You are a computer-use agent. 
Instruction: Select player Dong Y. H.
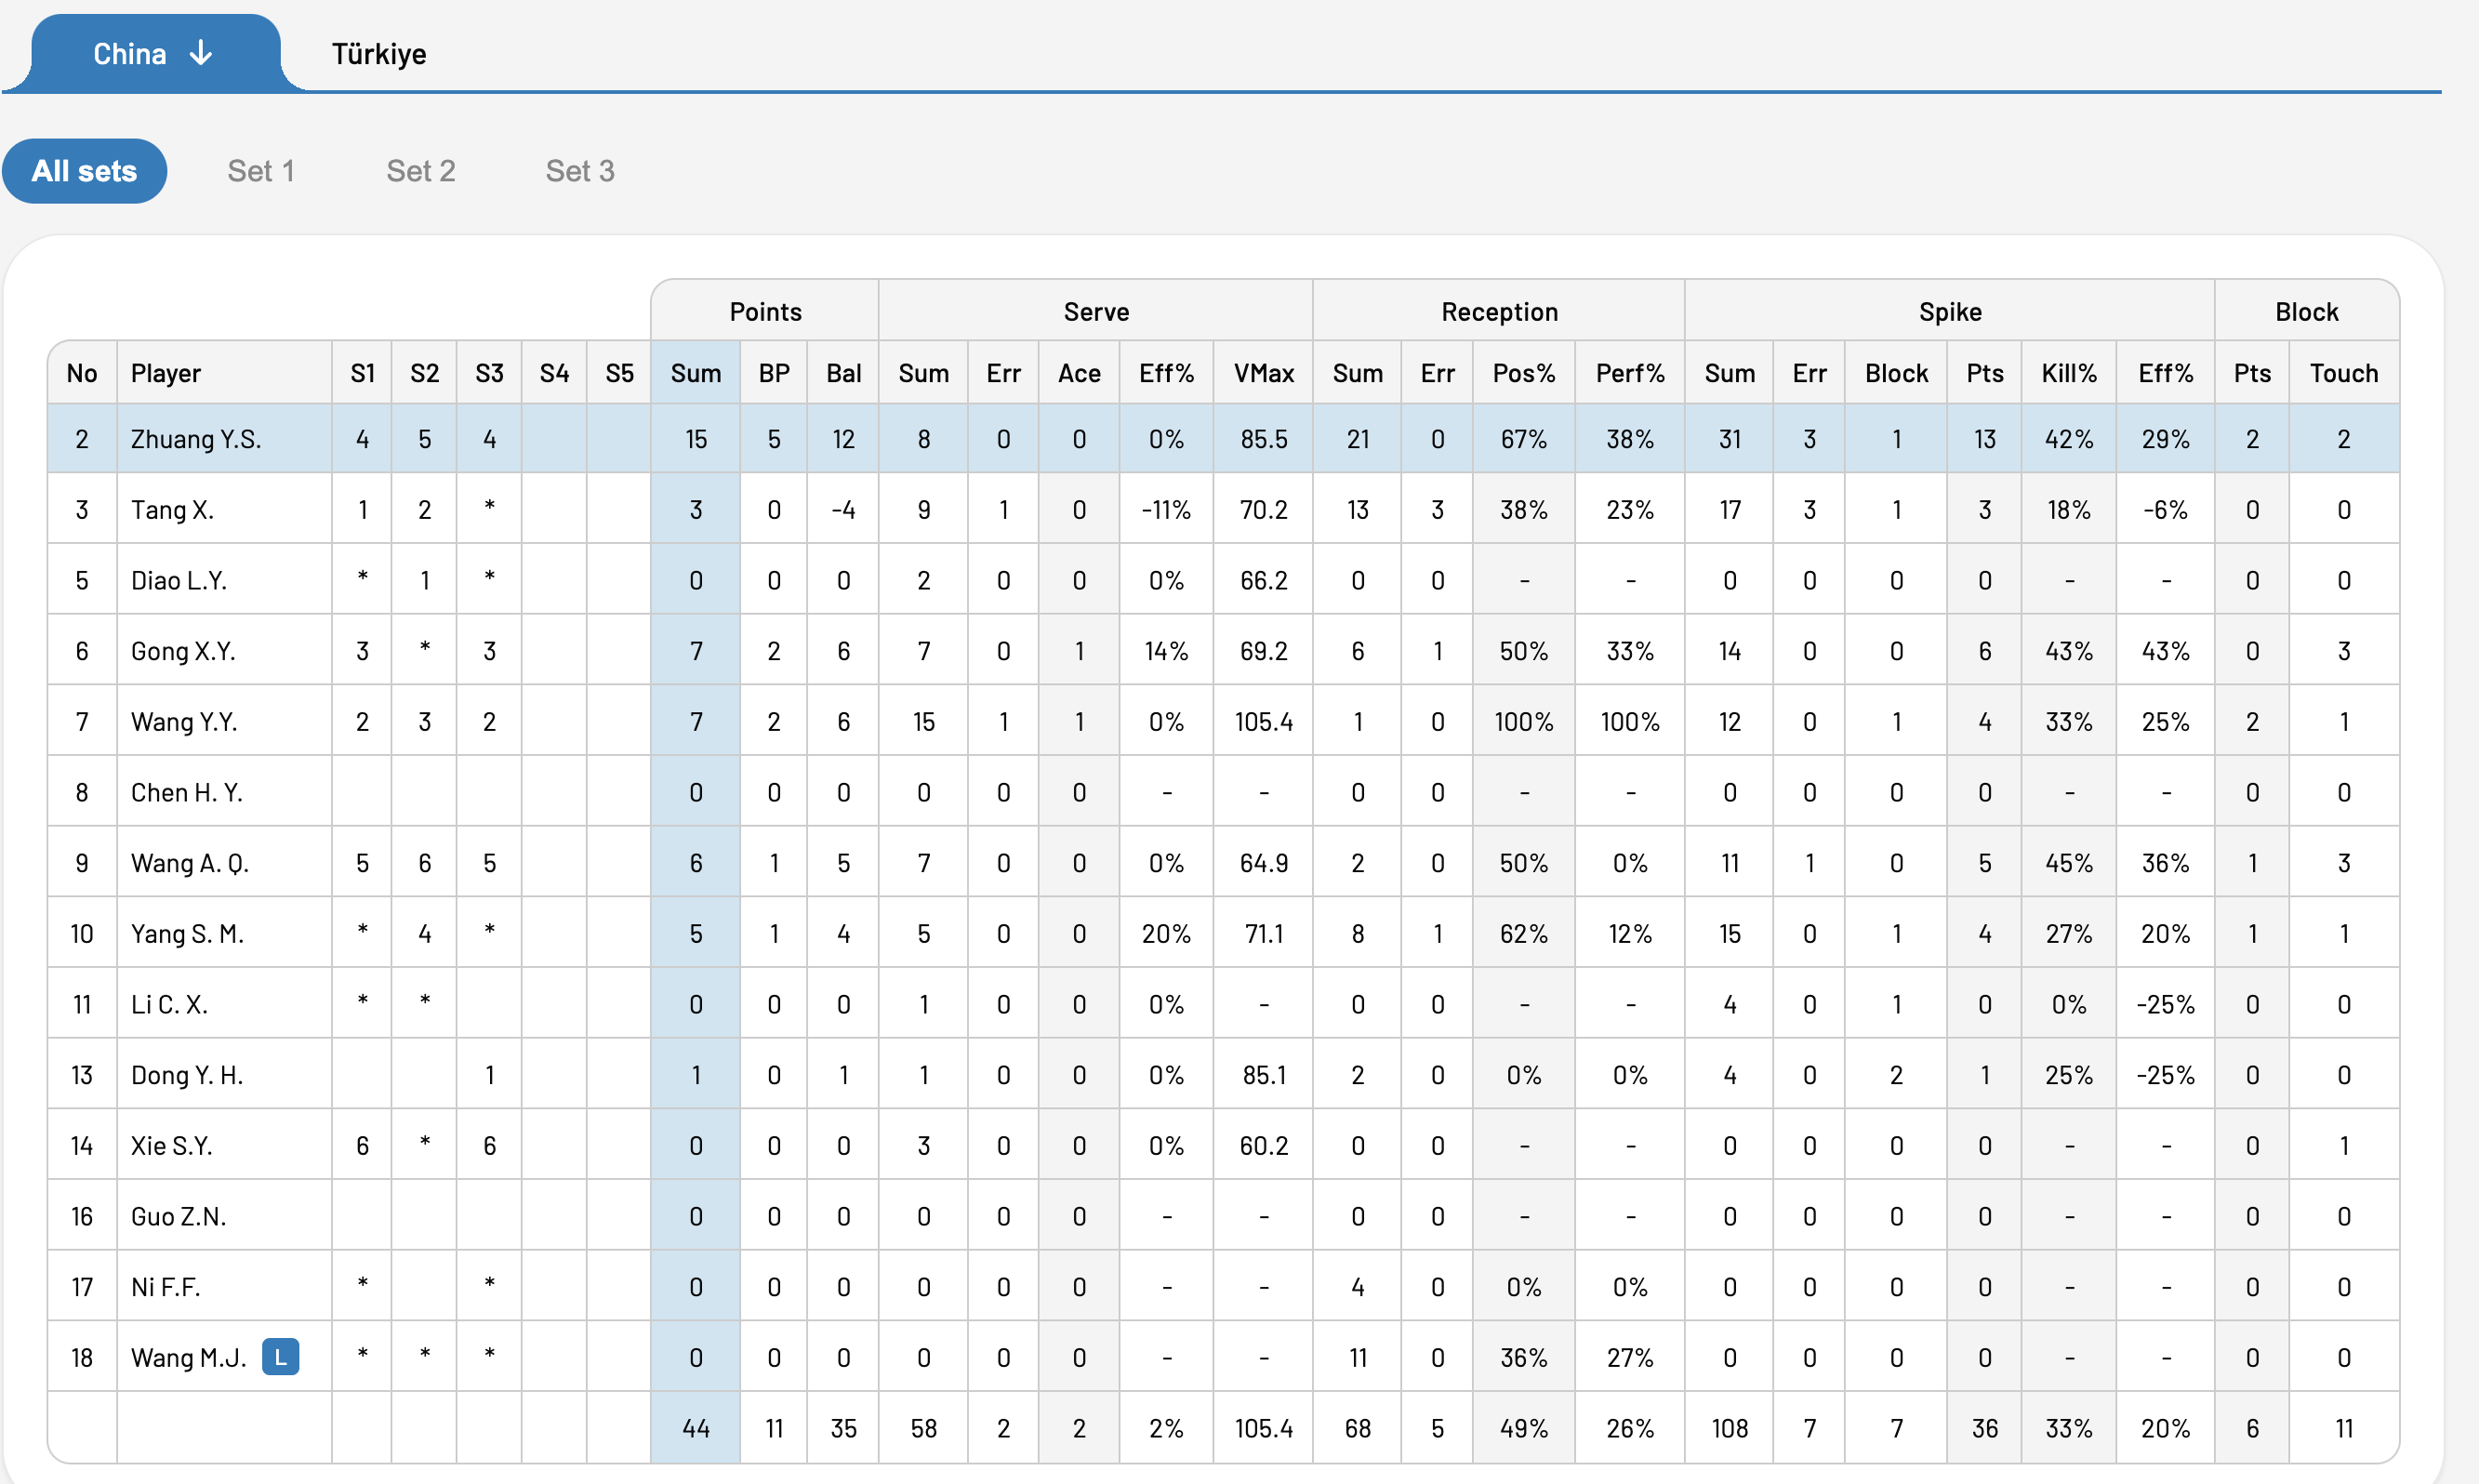click(x=187, y=1075)
